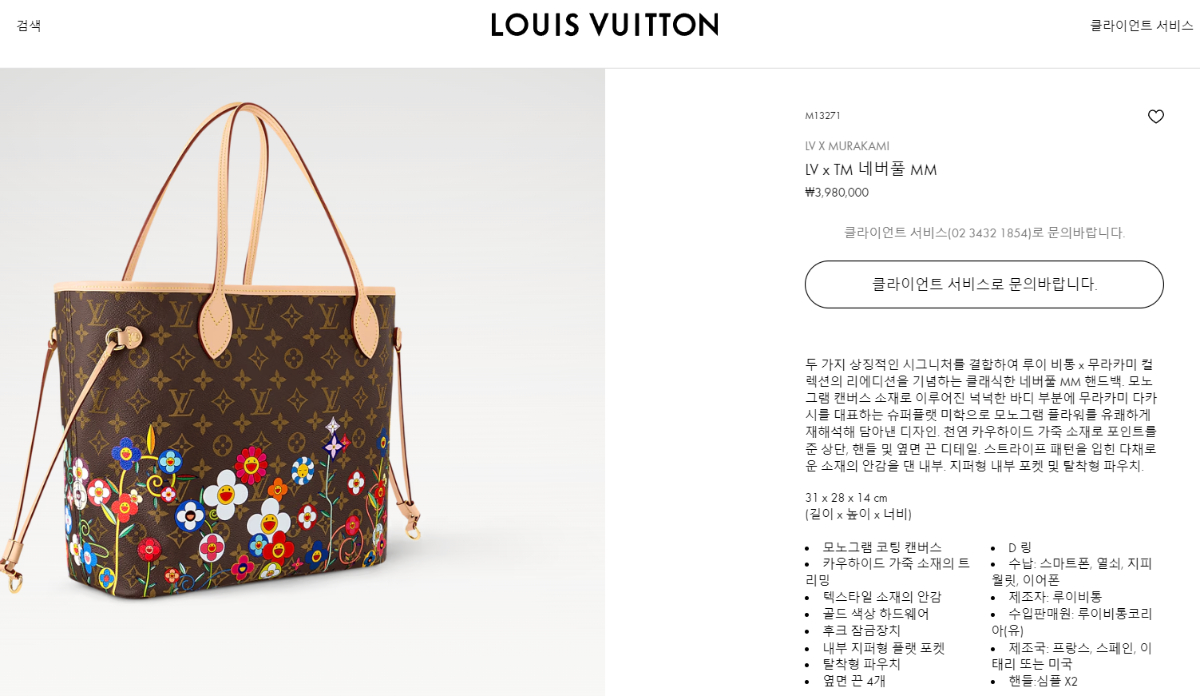Image resolution: width=1200 pixels, height=696 pixels.
Task: Click the product description paragraph
Action: tap(981, 415)
